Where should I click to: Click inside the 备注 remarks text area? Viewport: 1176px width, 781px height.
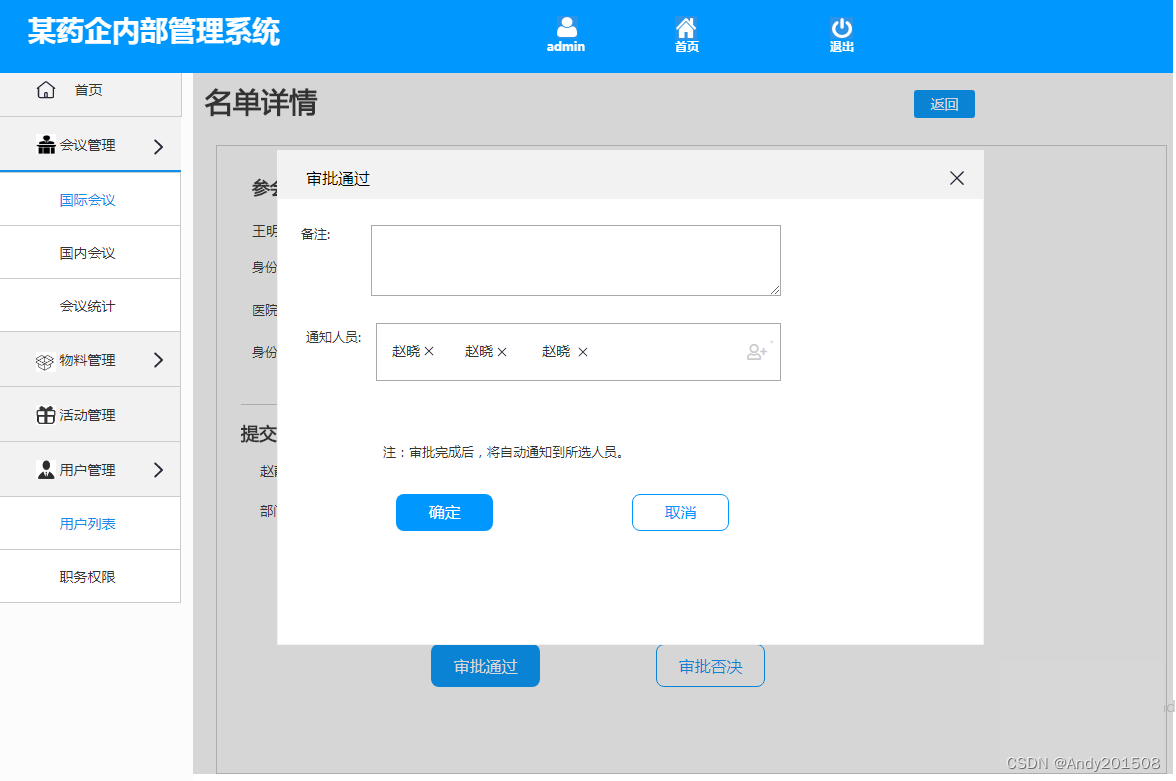click(575, 259)
